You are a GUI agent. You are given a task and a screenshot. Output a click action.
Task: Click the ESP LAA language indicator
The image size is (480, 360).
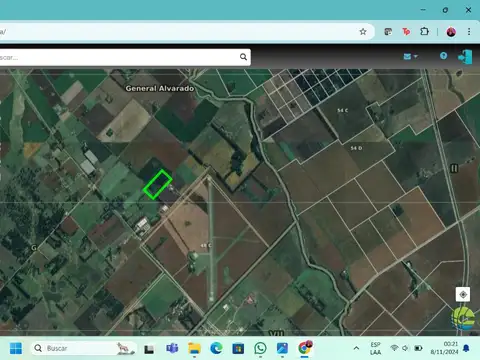coord(375,348)
